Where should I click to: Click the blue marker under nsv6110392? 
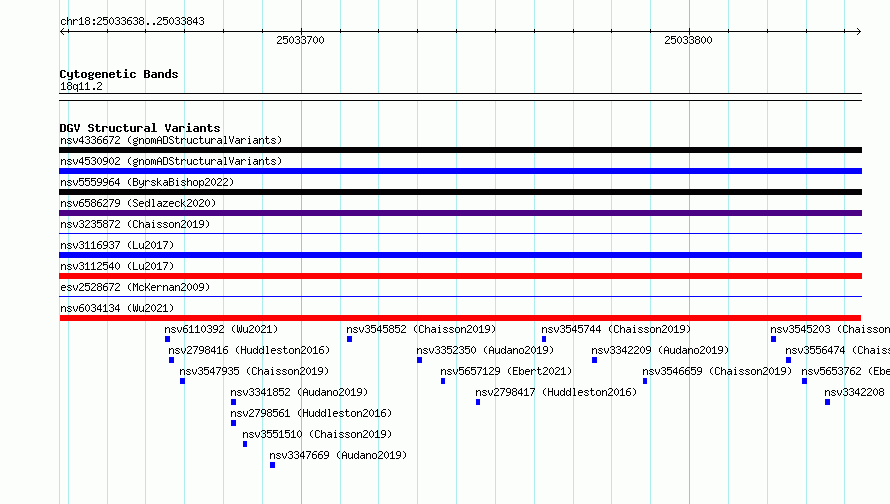coord(167,339)
